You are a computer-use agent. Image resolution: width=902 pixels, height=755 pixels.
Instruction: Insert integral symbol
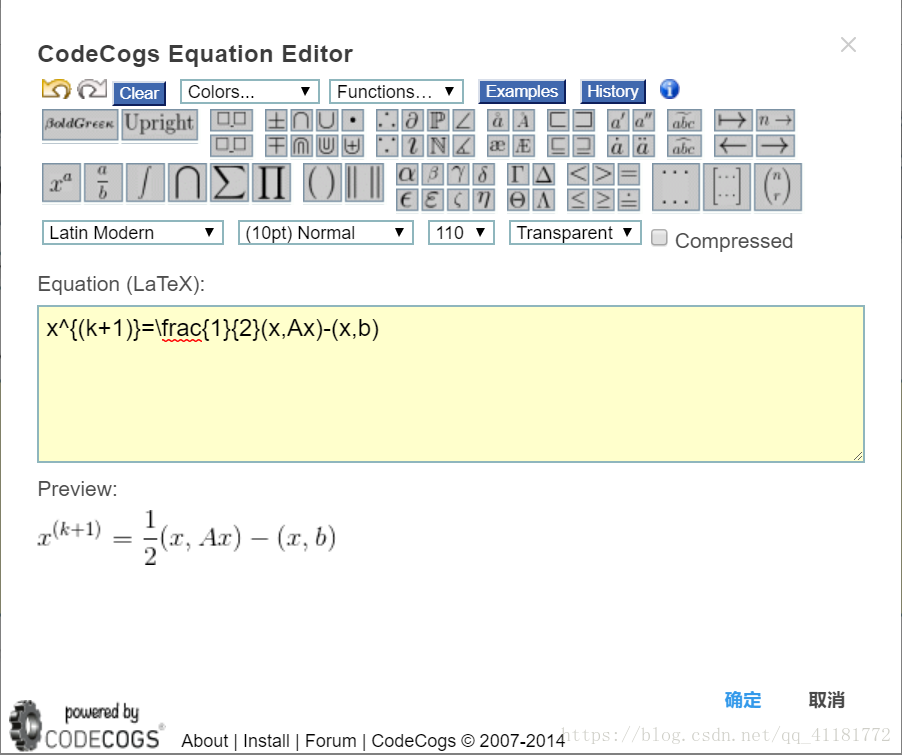point(146,183)
